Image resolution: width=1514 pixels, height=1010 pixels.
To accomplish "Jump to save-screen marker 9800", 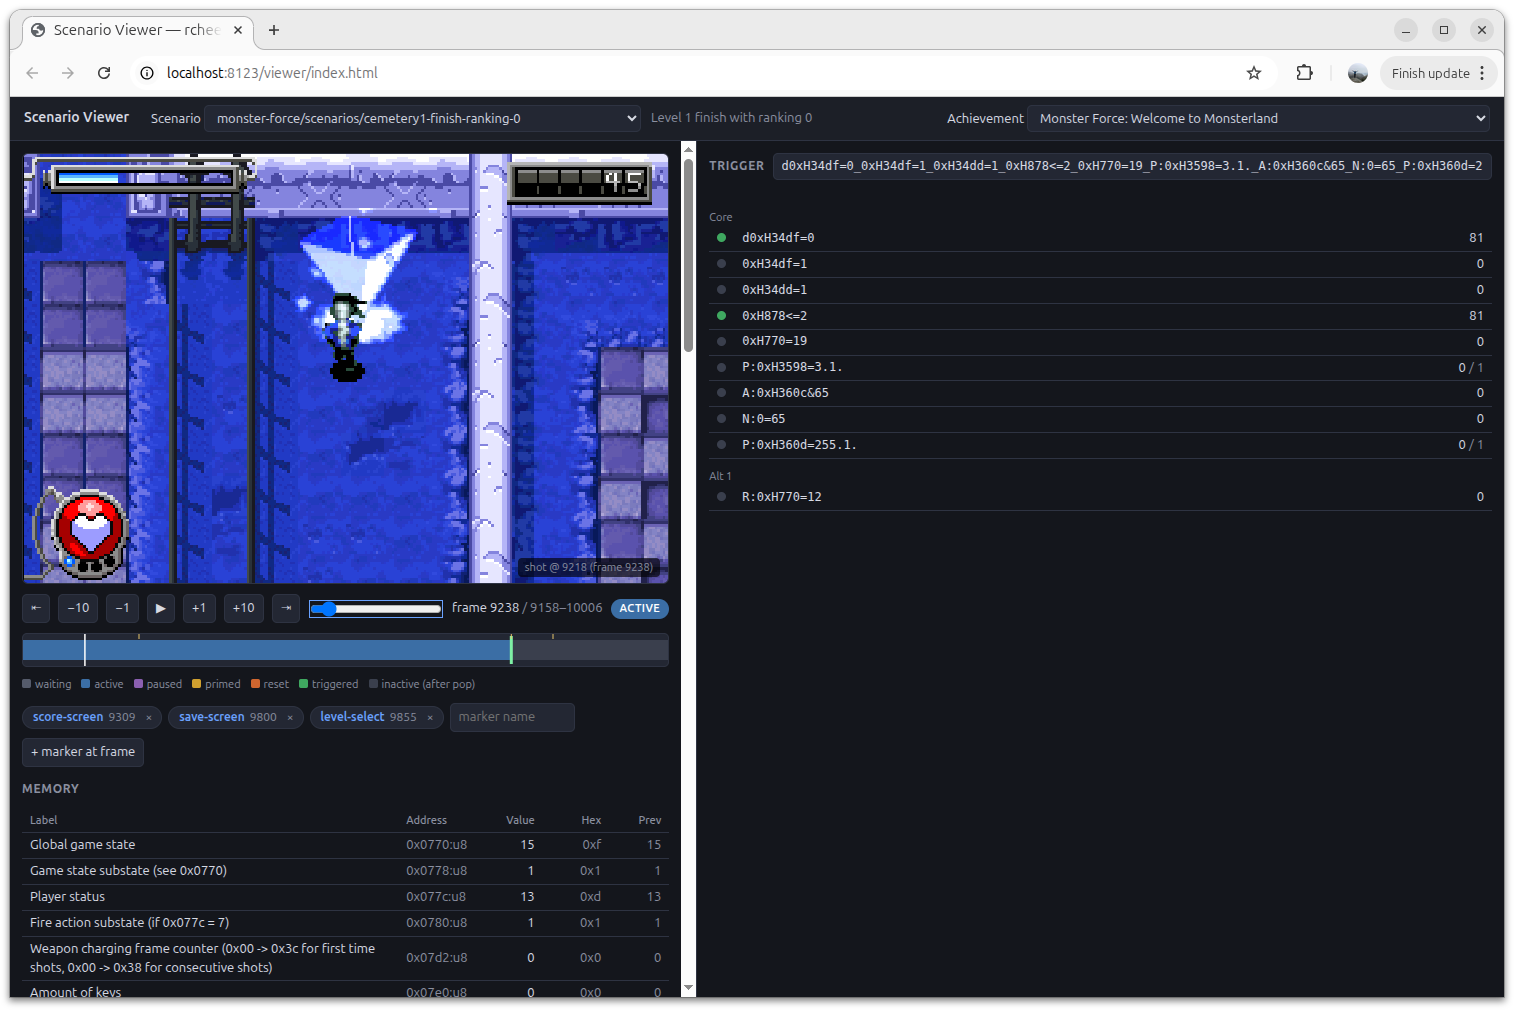I will point(228,717).
